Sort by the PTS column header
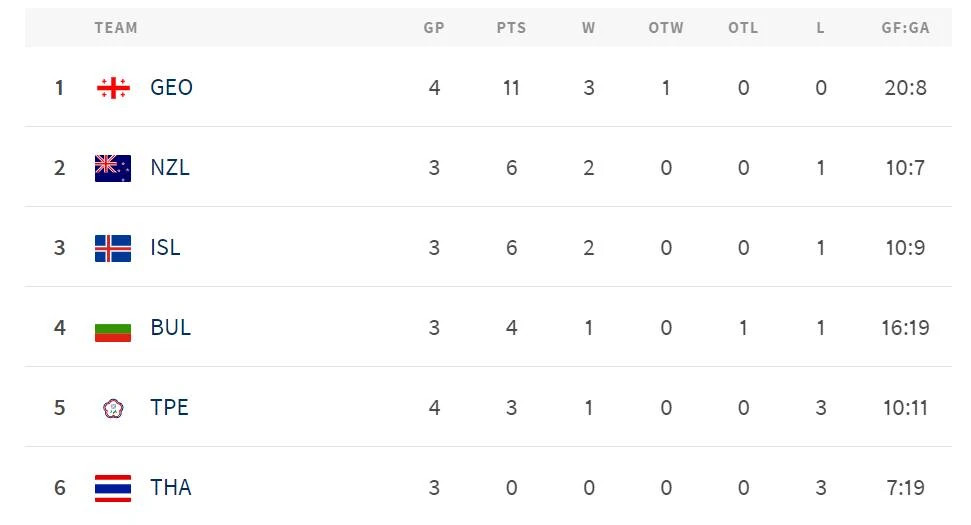The width and height of the screenshot is (971, 525). 511,28
